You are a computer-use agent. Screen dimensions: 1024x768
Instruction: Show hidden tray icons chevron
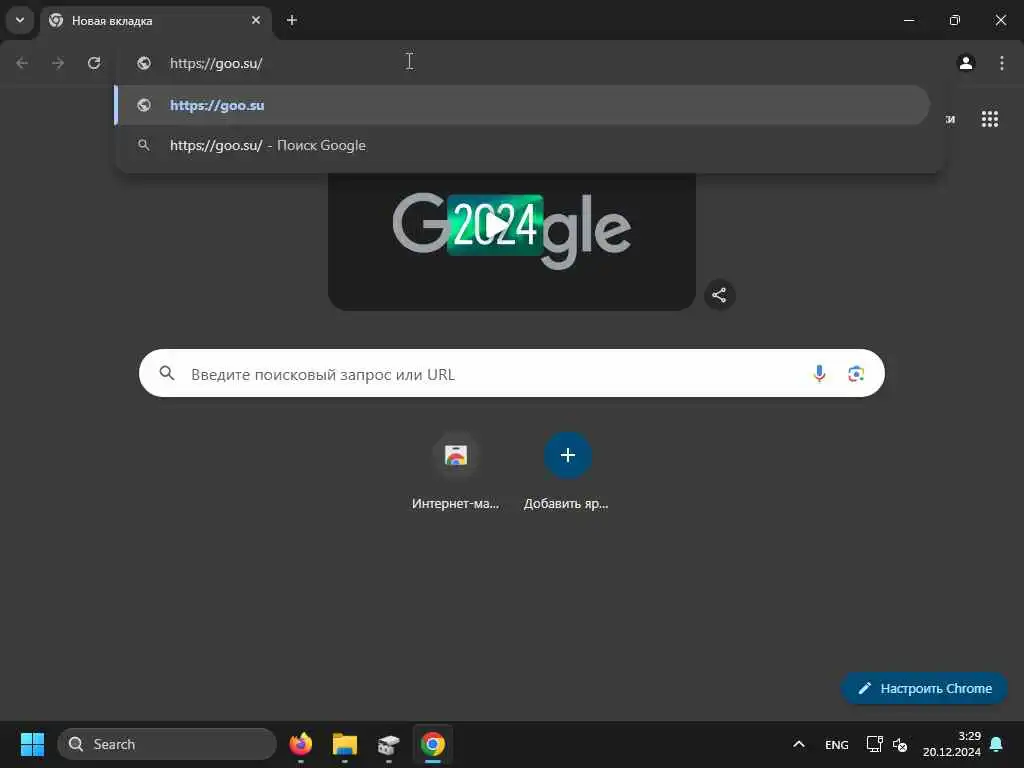(x=799, y=744)
